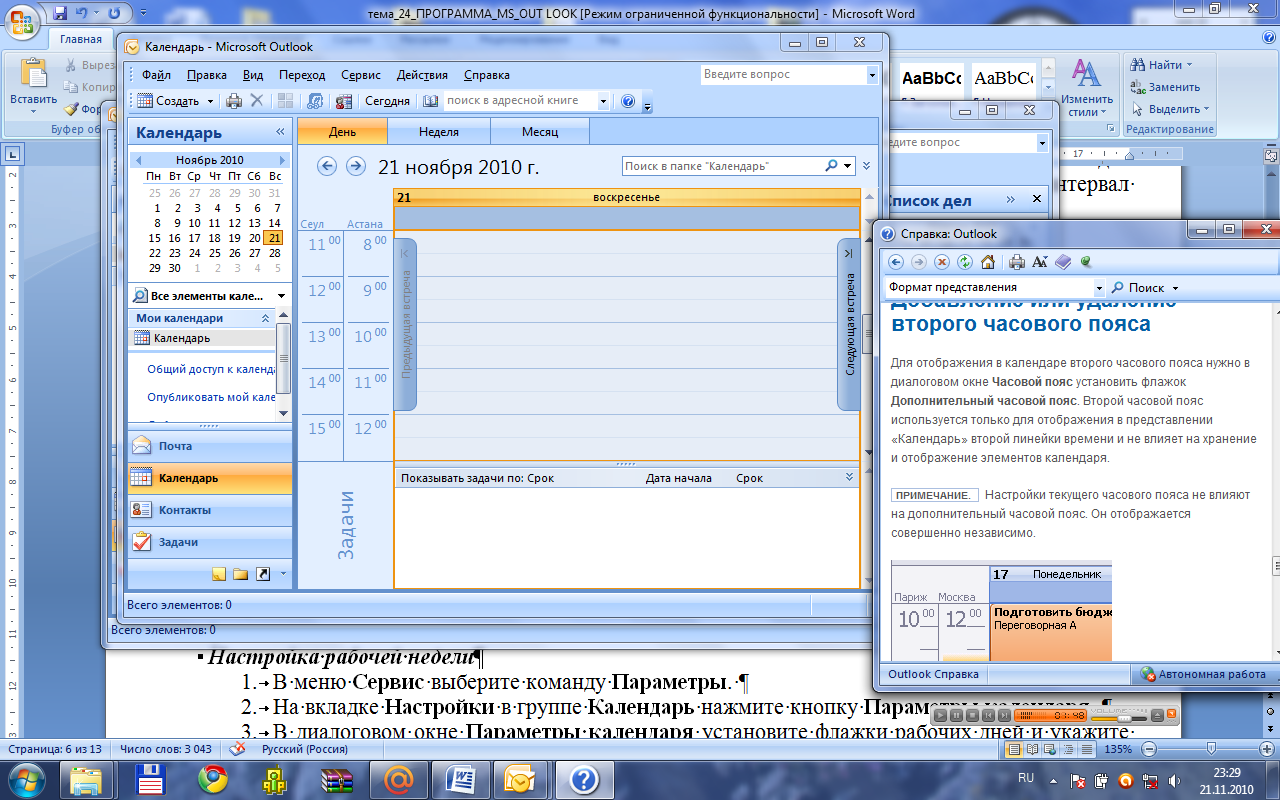Click Word zoom in plus button
This screenshot has height=800, width=1280.
point(1268,748)
